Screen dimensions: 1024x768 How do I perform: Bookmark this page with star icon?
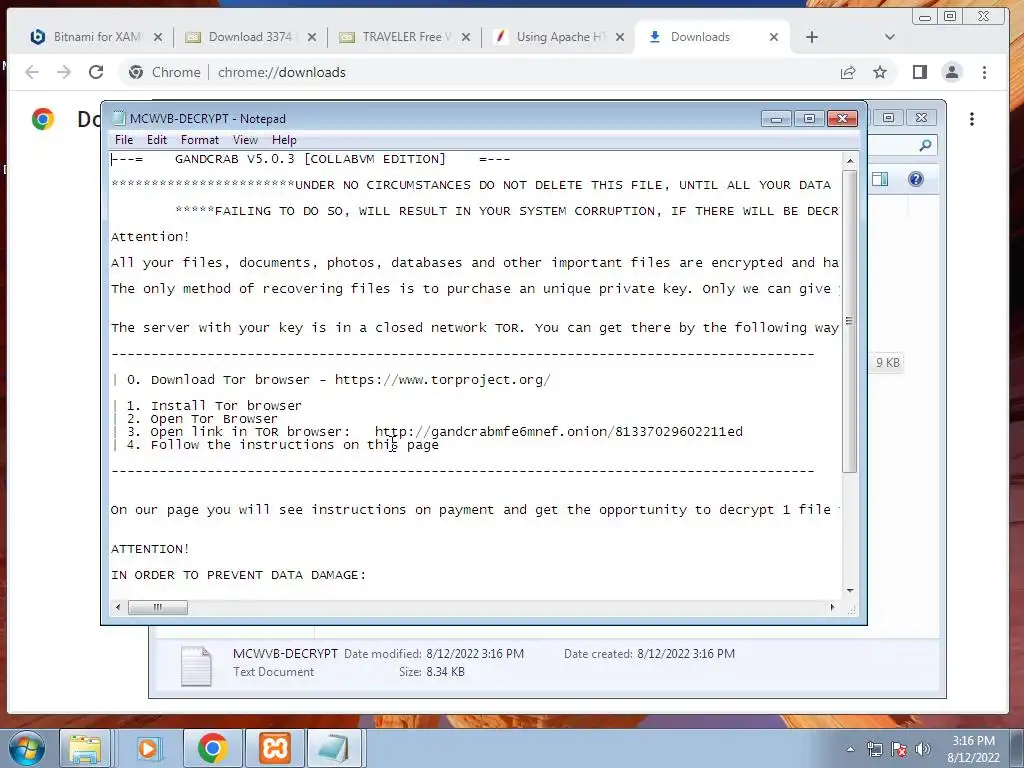(880, 72)
